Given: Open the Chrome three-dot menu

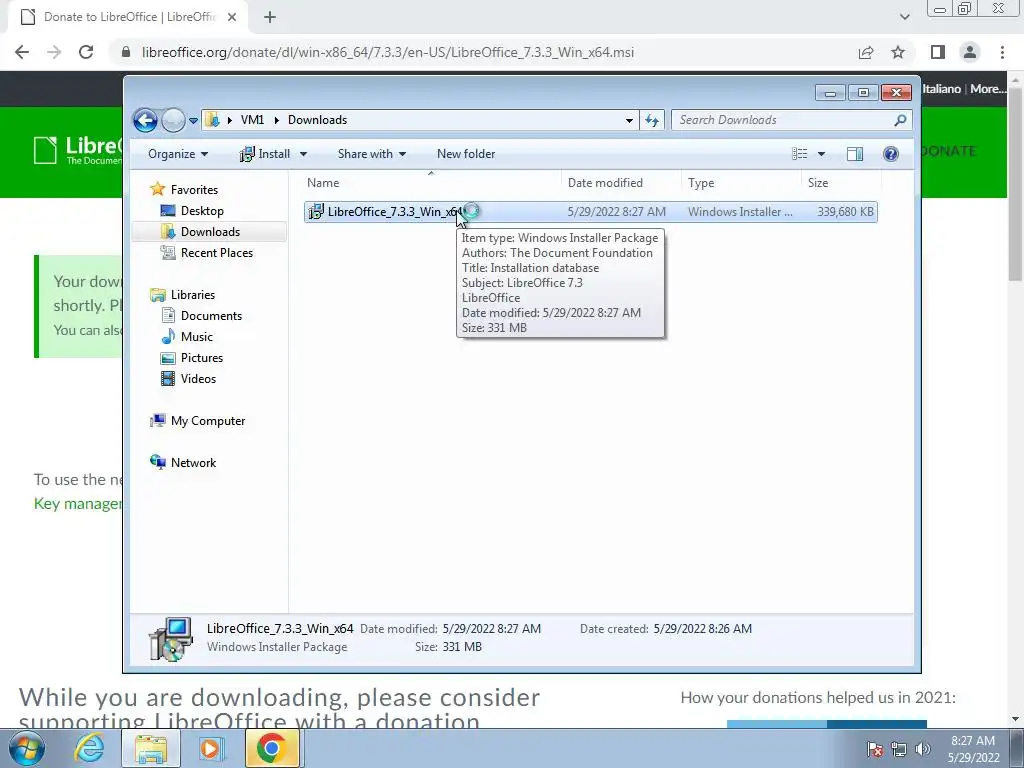Looking at the screenshot, I should 1002,52.
